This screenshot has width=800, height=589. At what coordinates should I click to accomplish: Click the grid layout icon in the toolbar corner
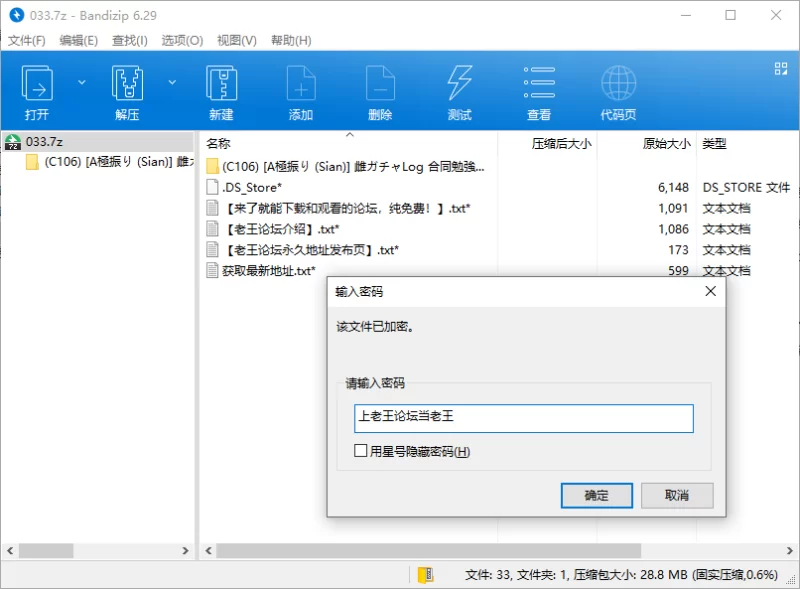[781, 68]
